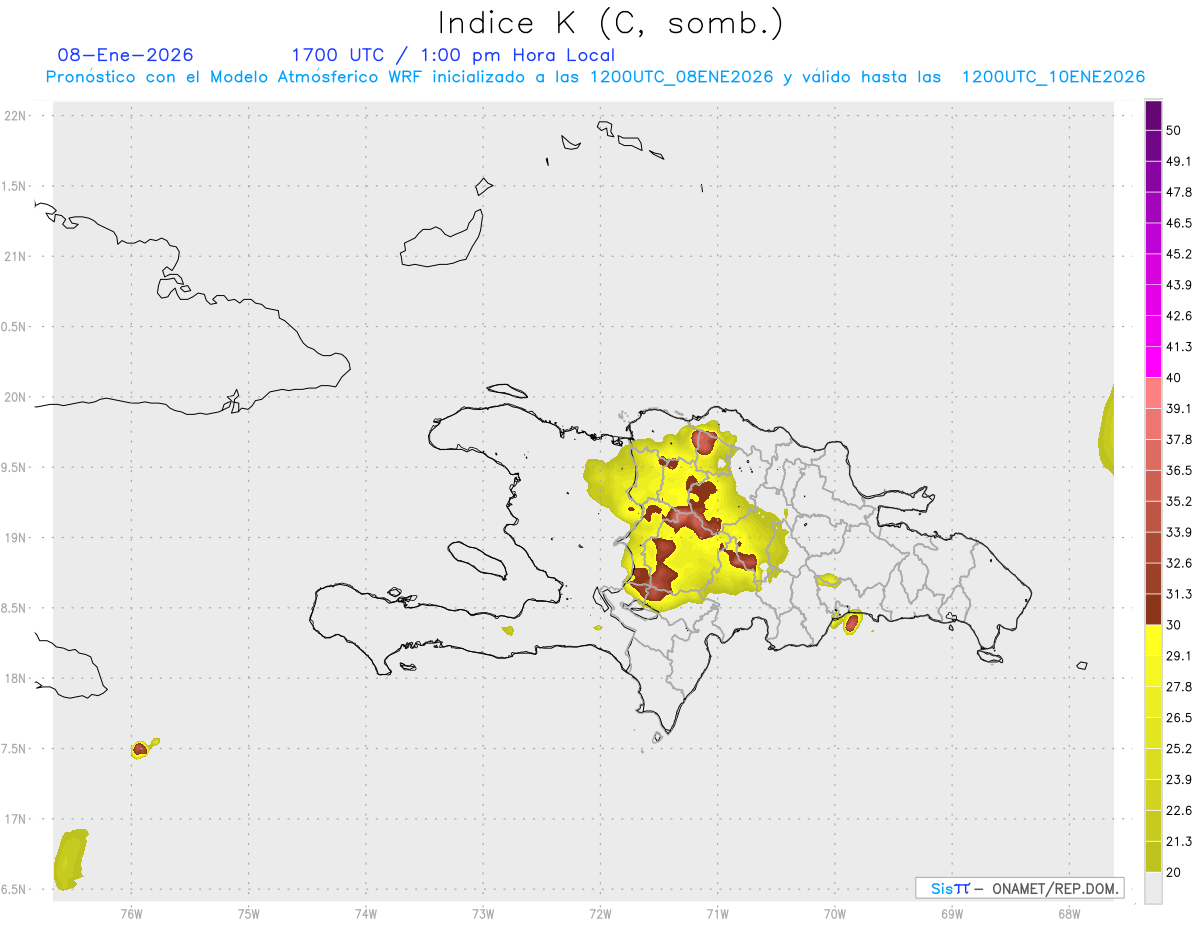The height and width of the screenshot is (927, 1200).
Task: Click the colorbar label "23.9"
Action: pyautogui.click(x=1179, y=779)
